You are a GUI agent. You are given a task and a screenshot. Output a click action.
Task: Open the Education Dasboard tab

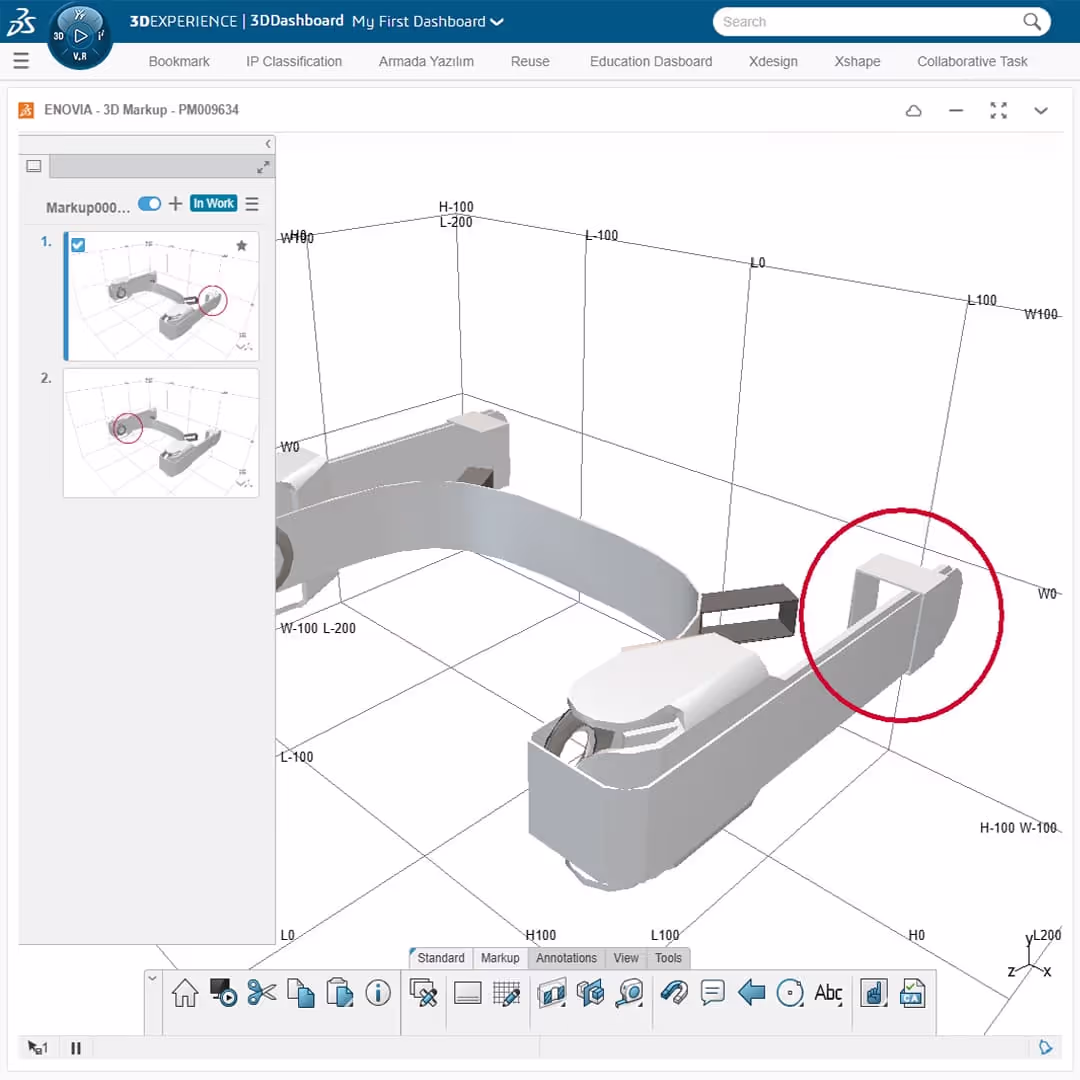[651, 61]
